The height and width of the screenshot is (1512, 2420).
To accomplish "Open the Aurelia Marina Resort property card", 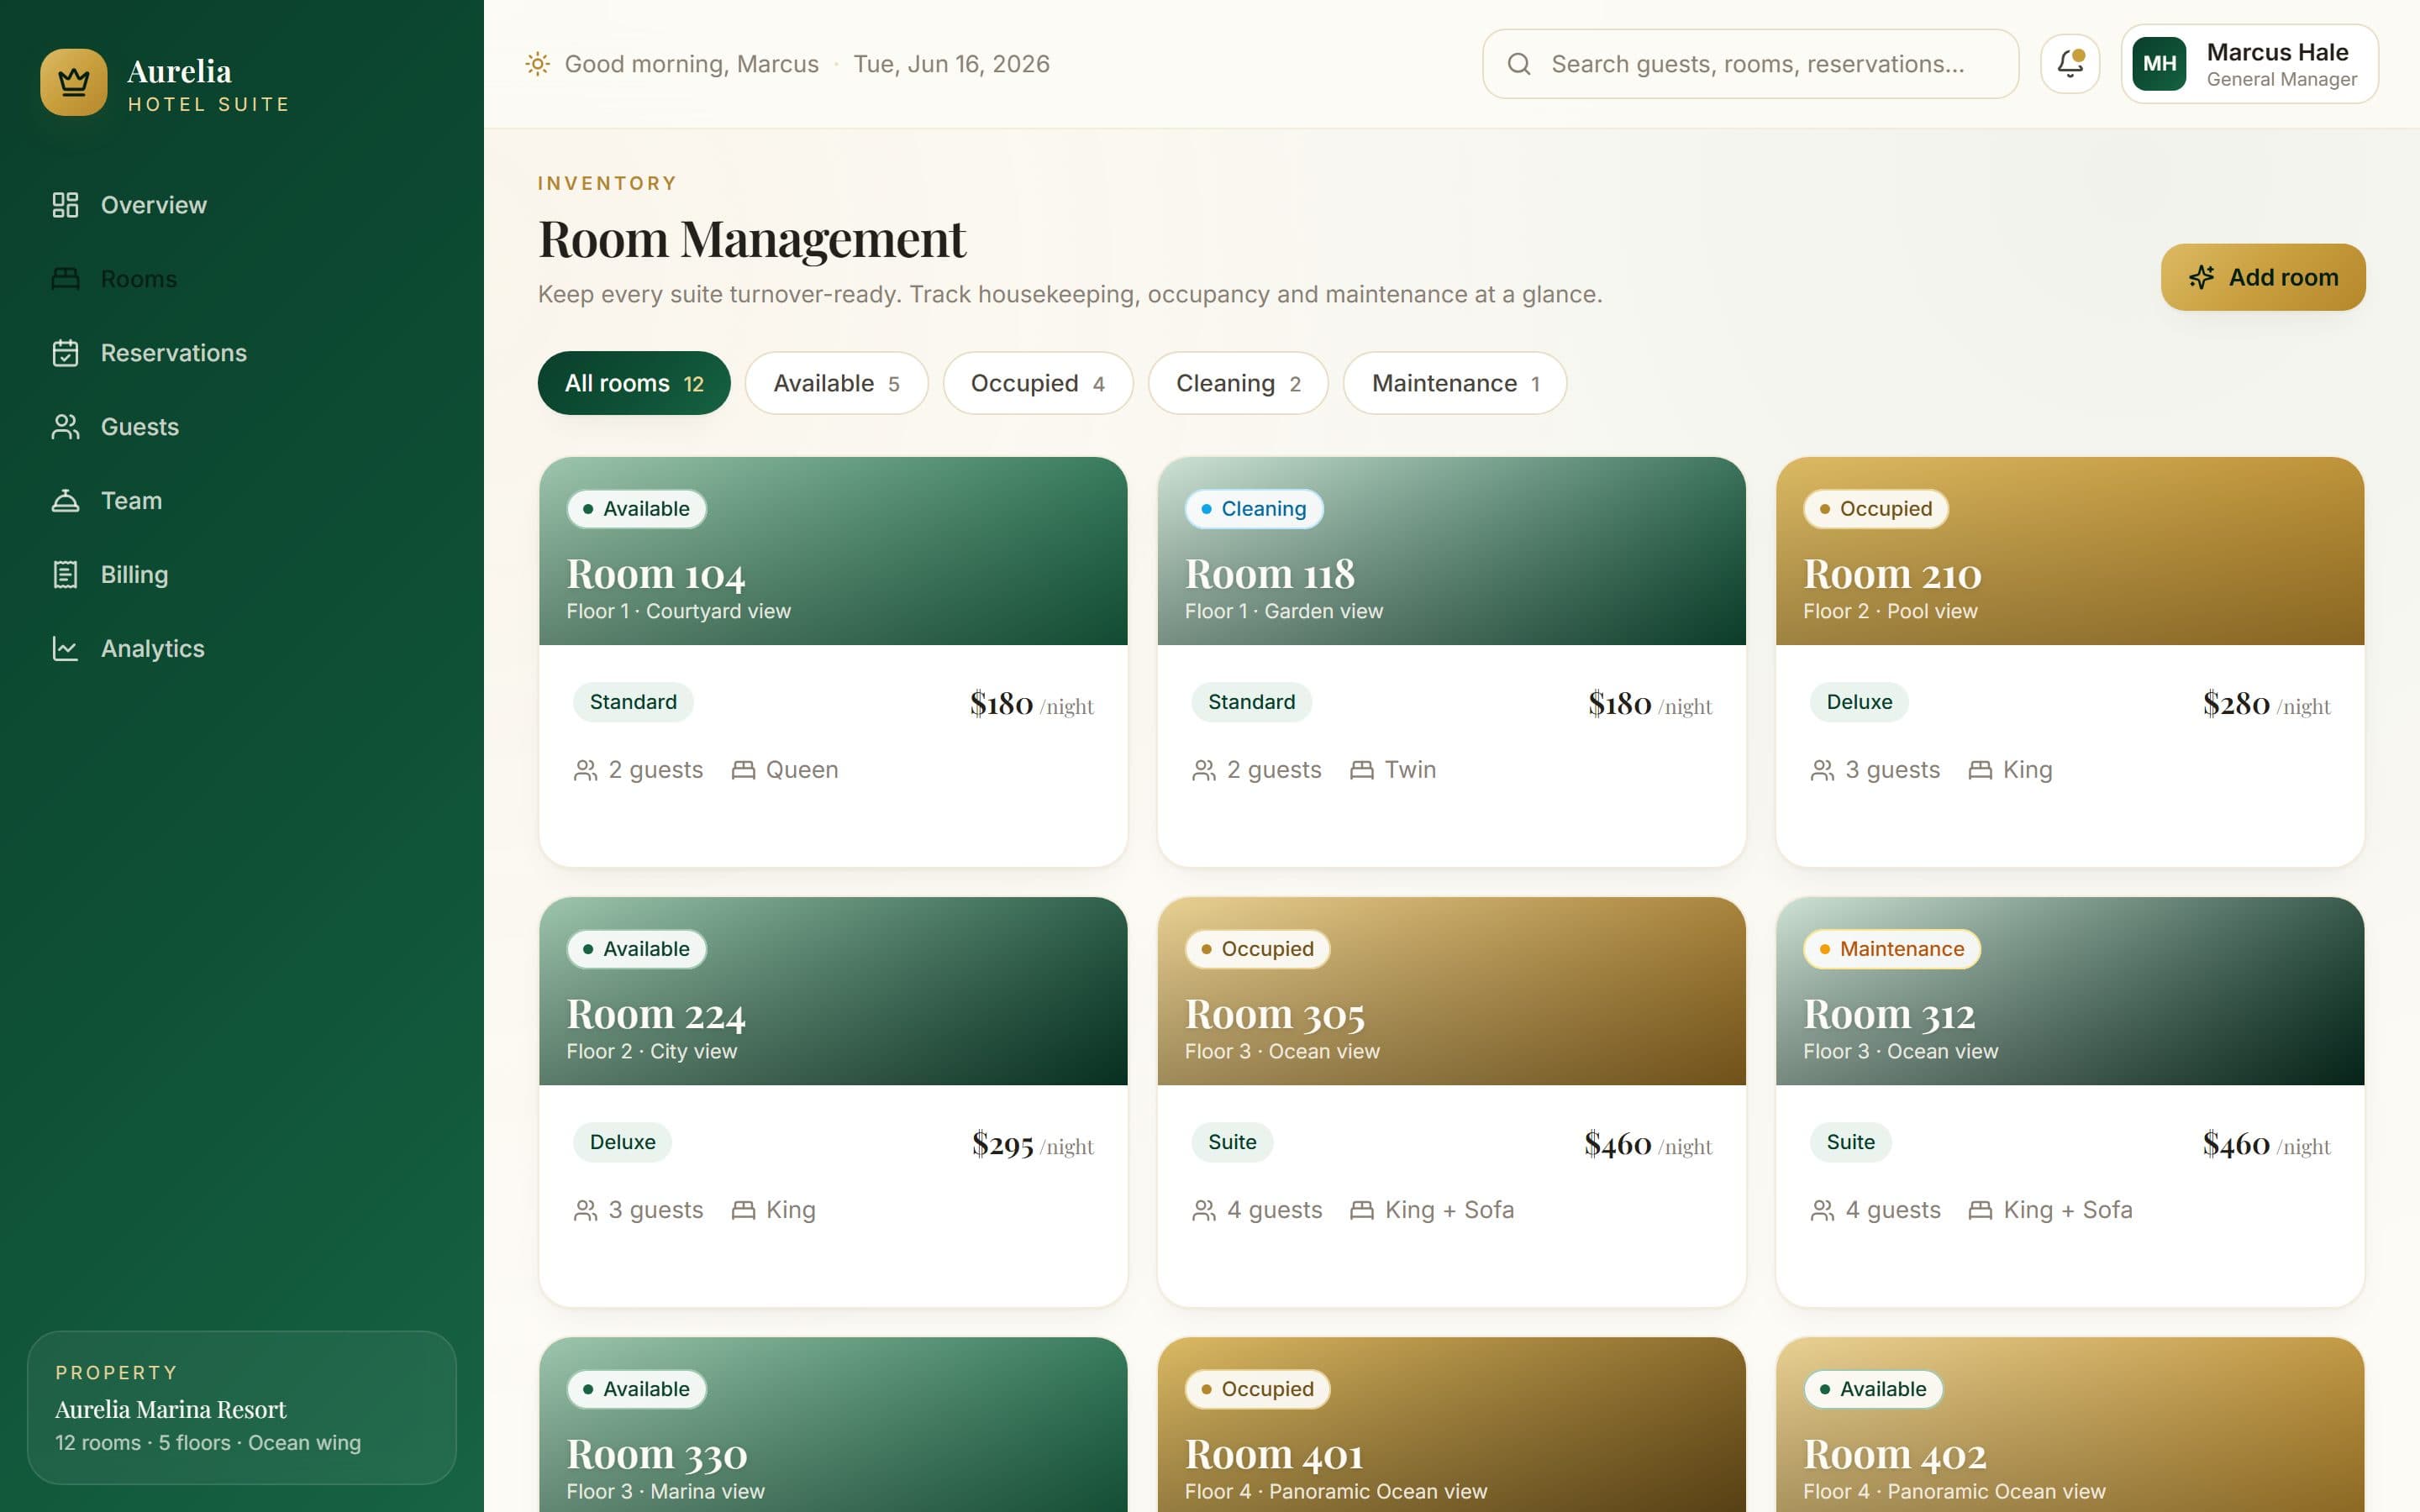I will [242, 1408].
